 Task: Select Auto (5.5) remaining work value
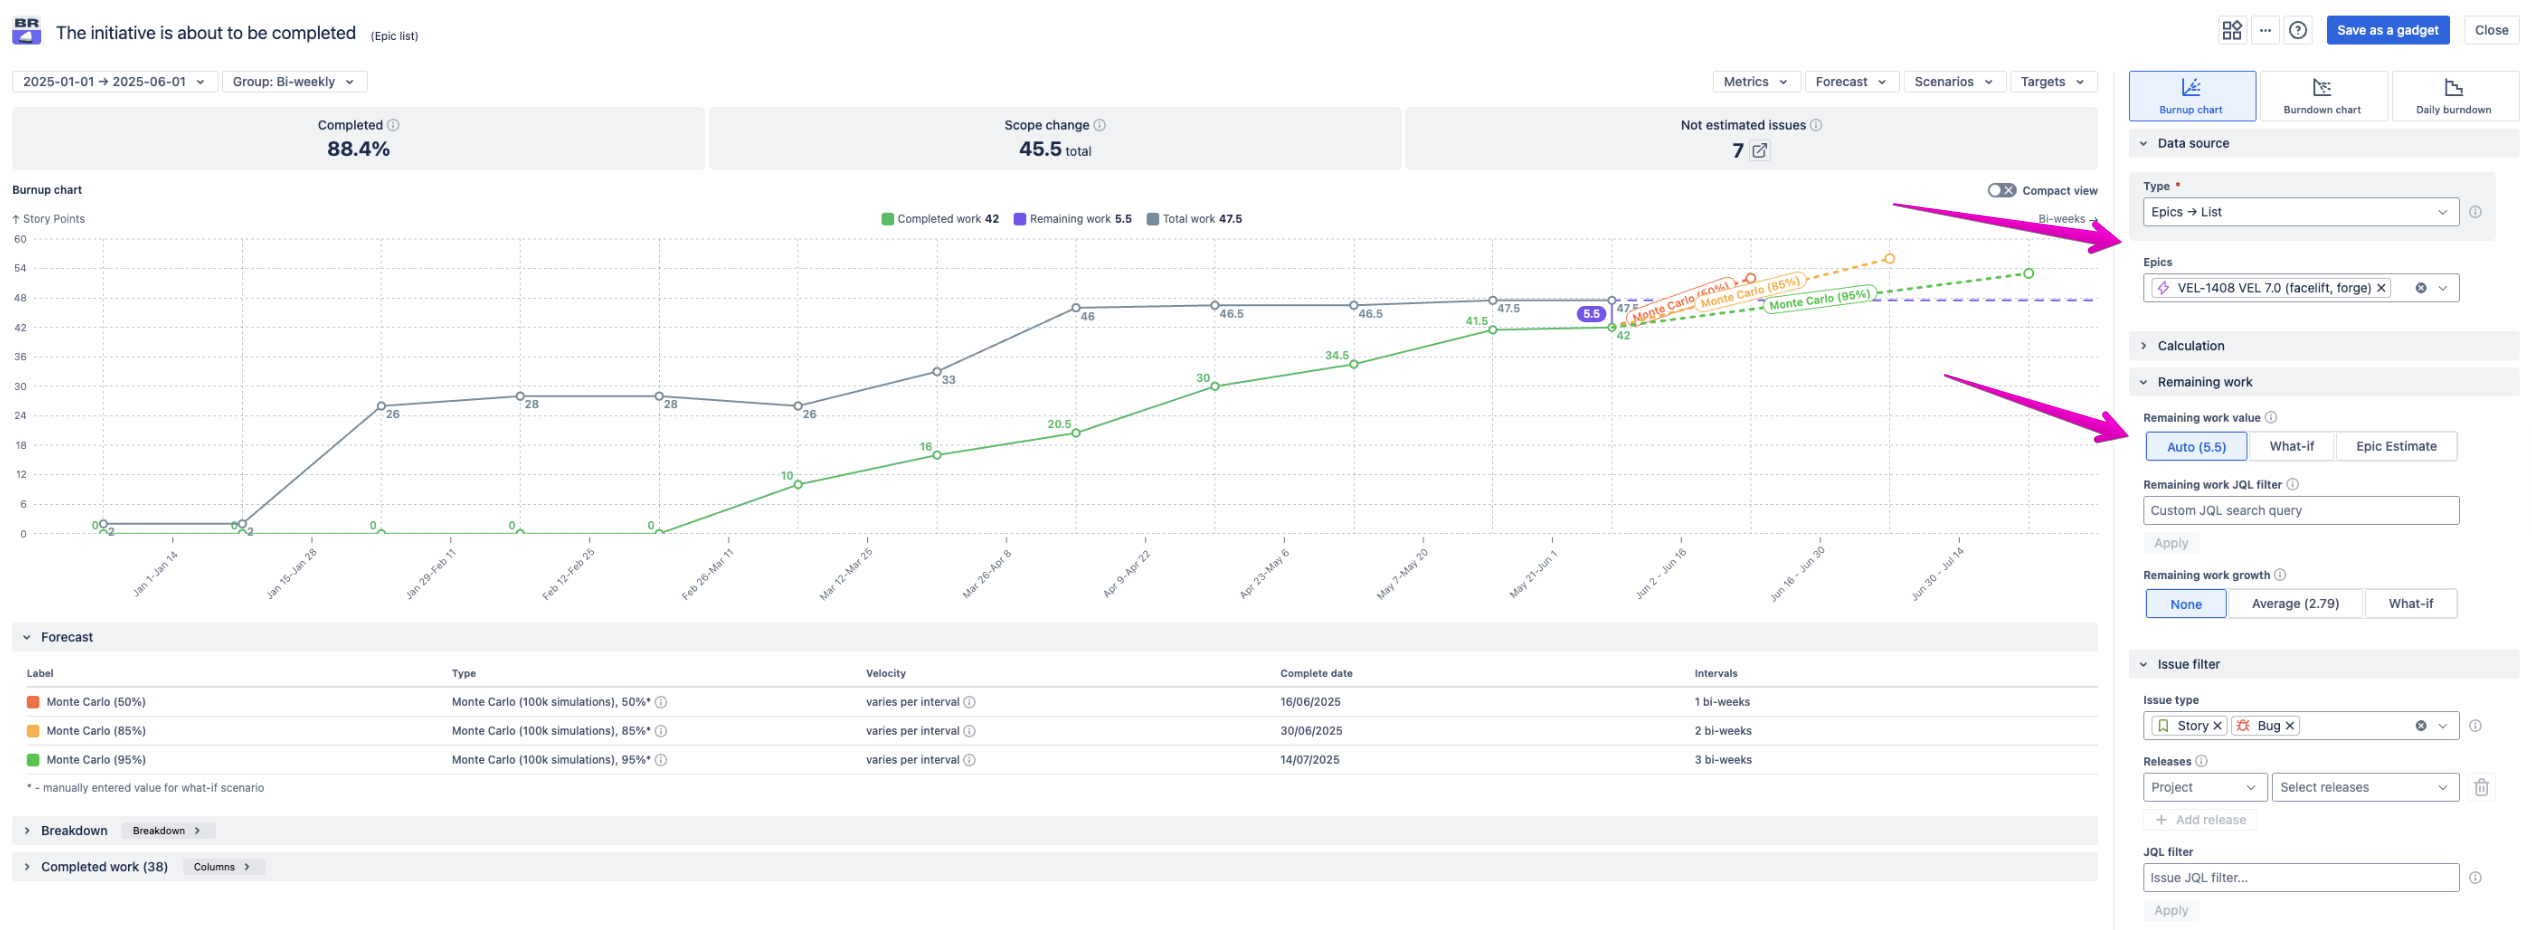point(2196,447)
